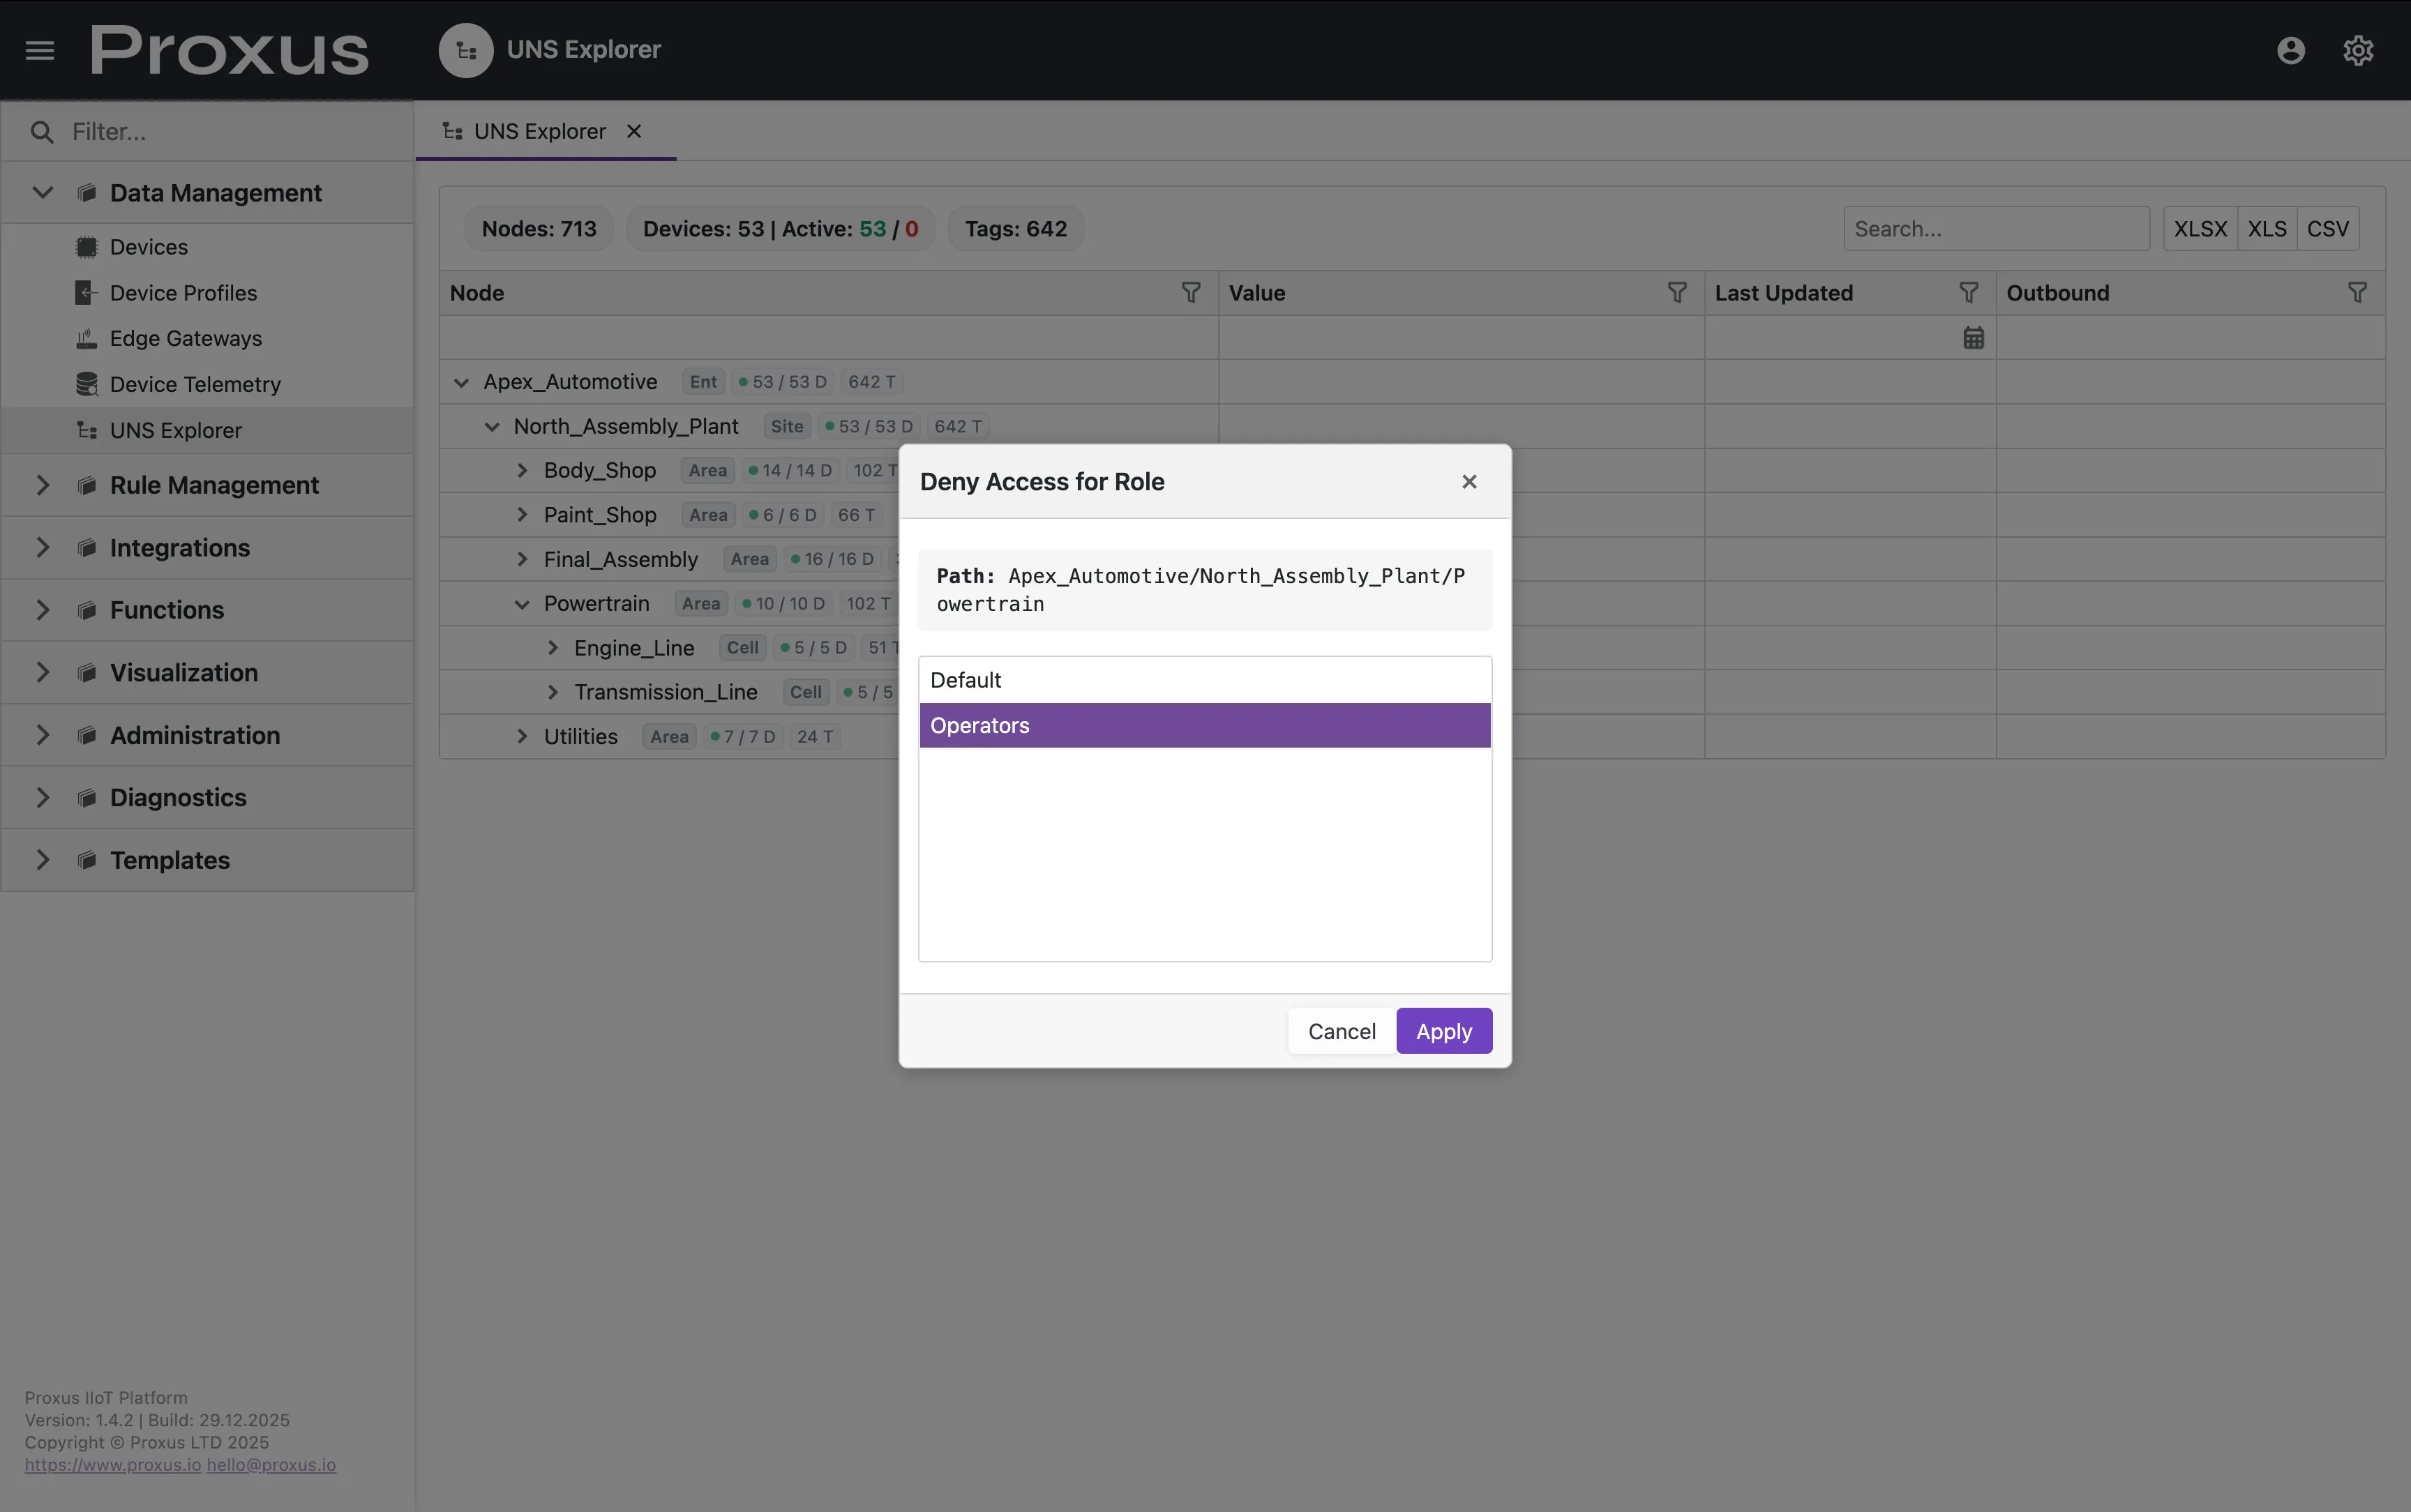Open the user account profile icon
2411x1512 pixels.
point(2291,49)
